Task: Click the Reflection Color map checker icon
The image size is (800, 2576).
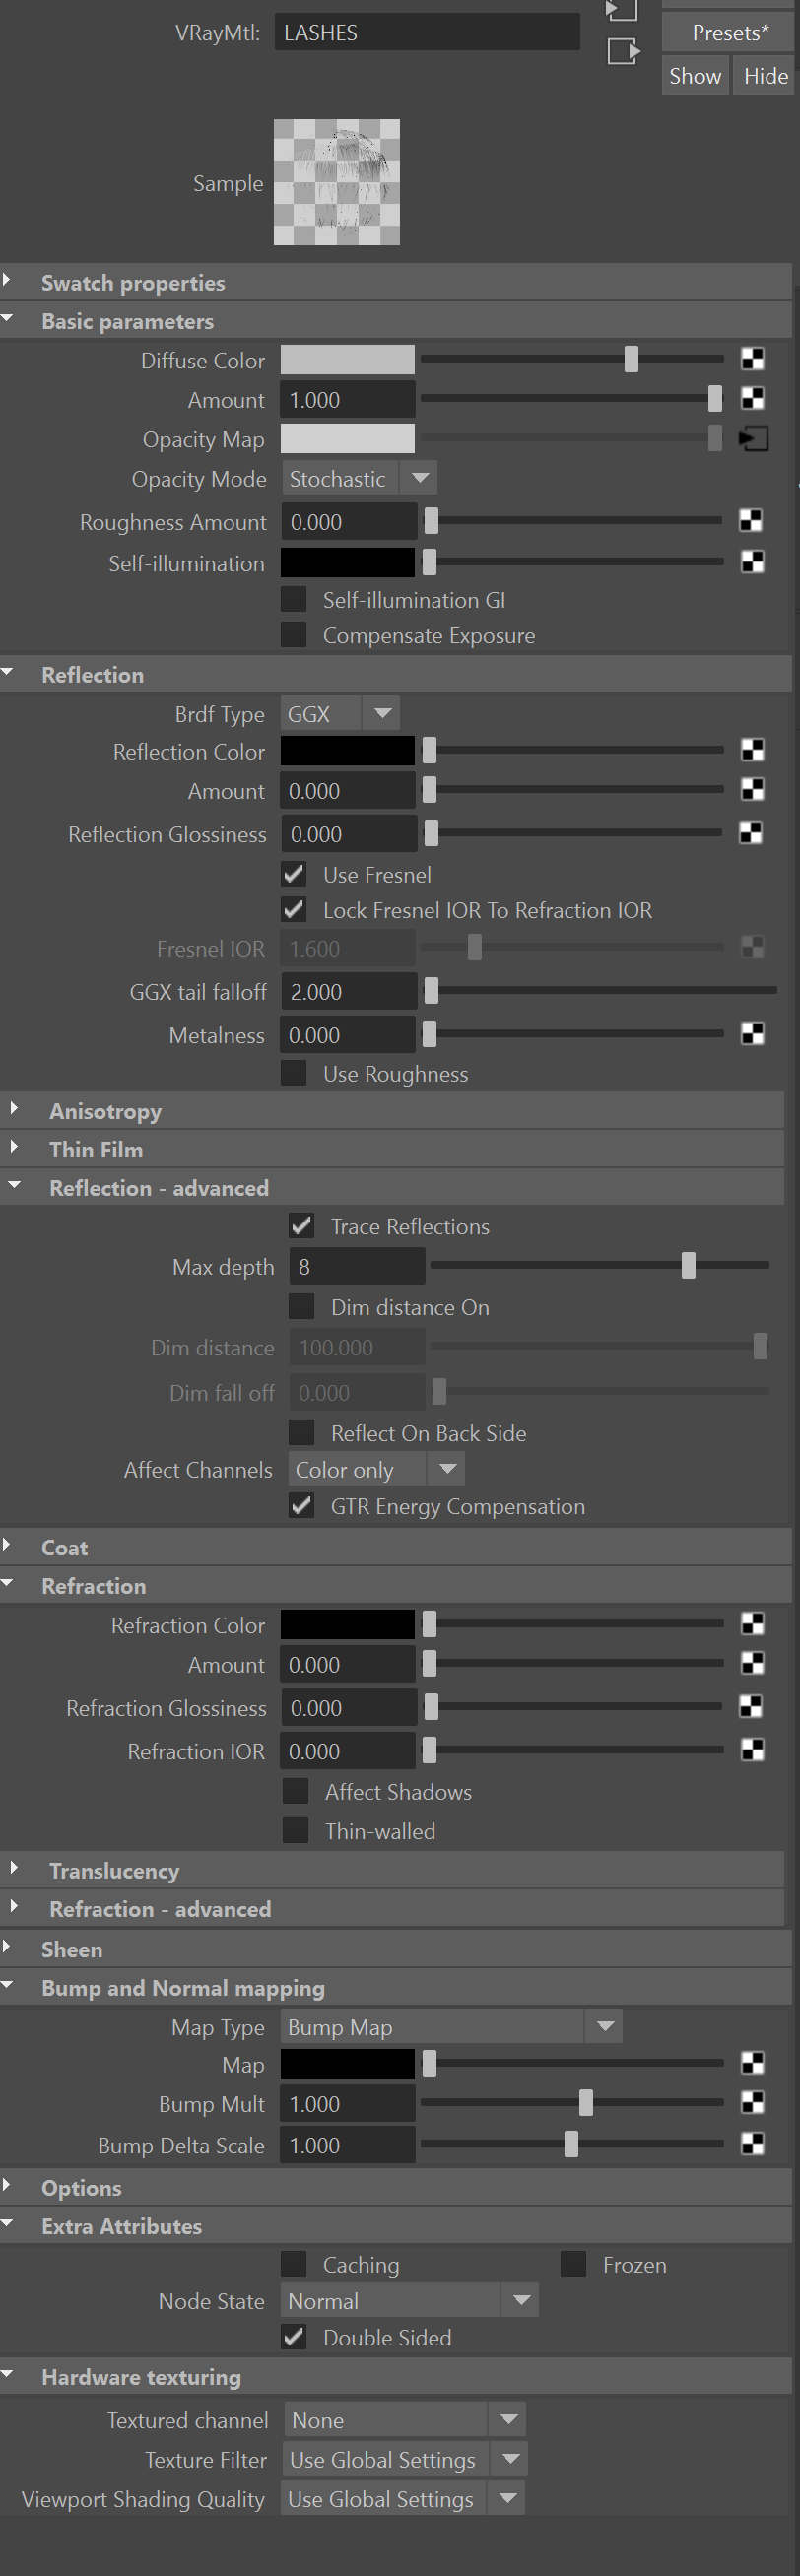Action: pyautogui.click(x=752, y=750)
